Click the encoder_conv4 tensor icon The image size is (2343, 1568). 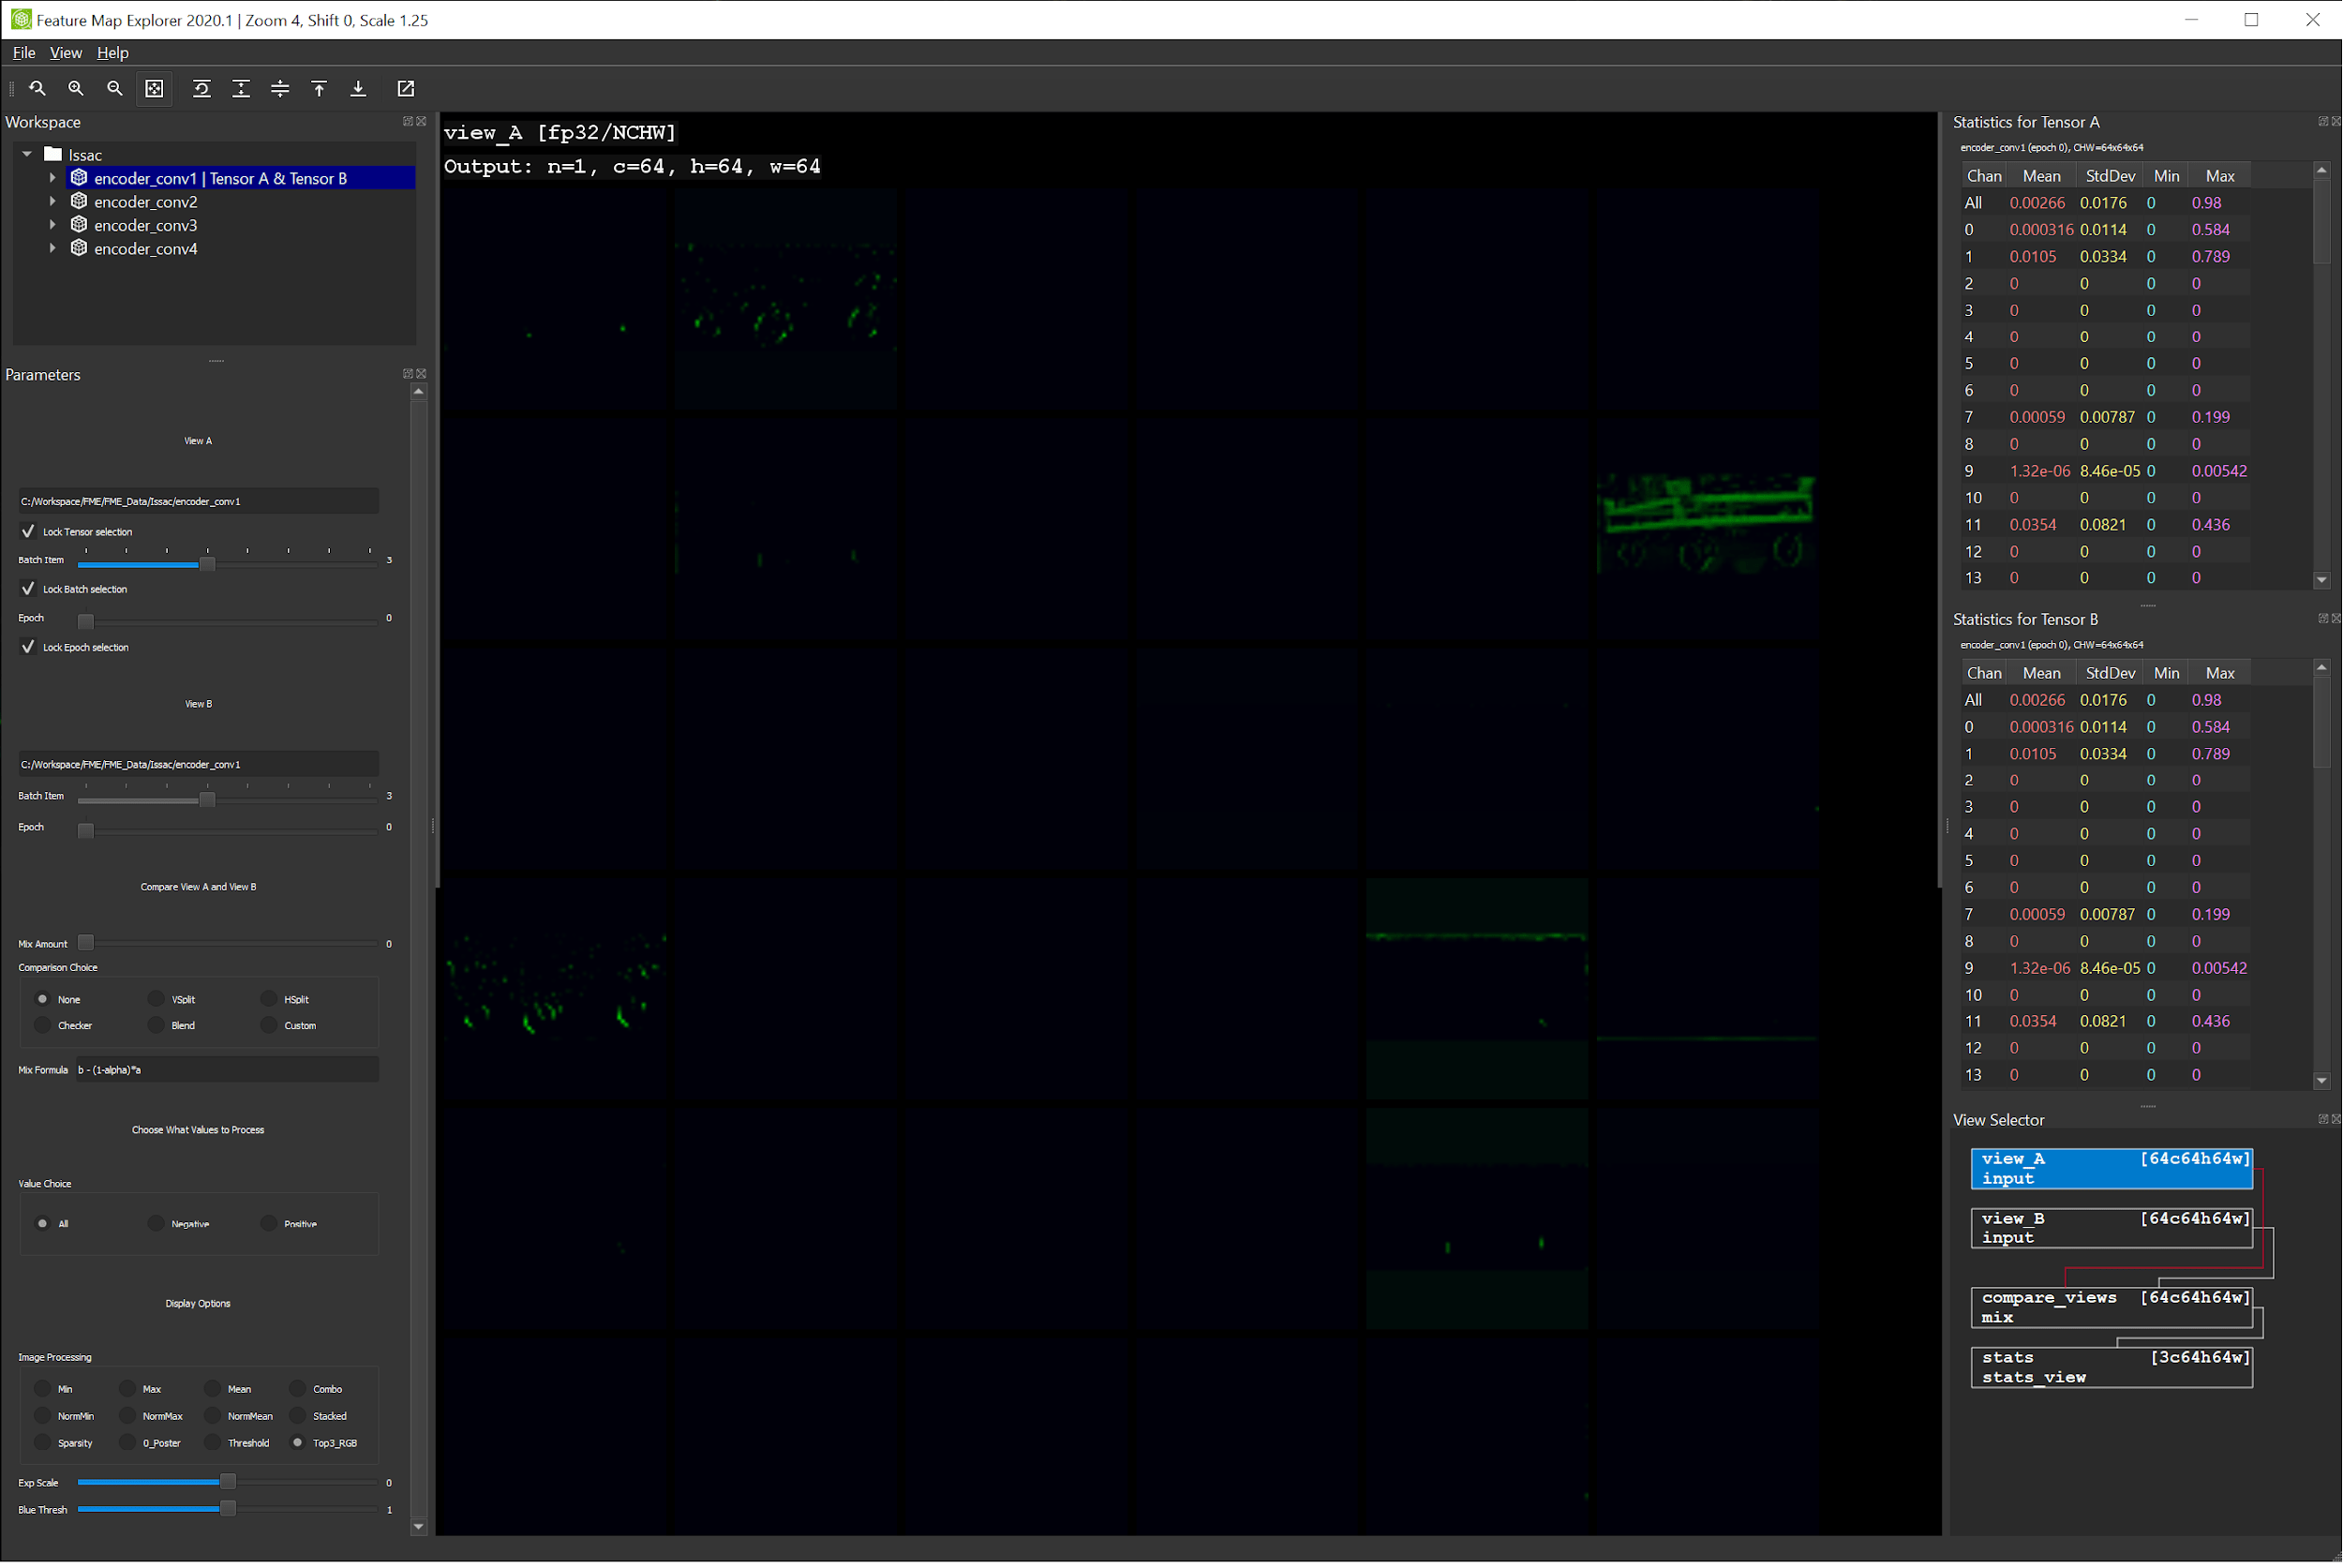79,248
